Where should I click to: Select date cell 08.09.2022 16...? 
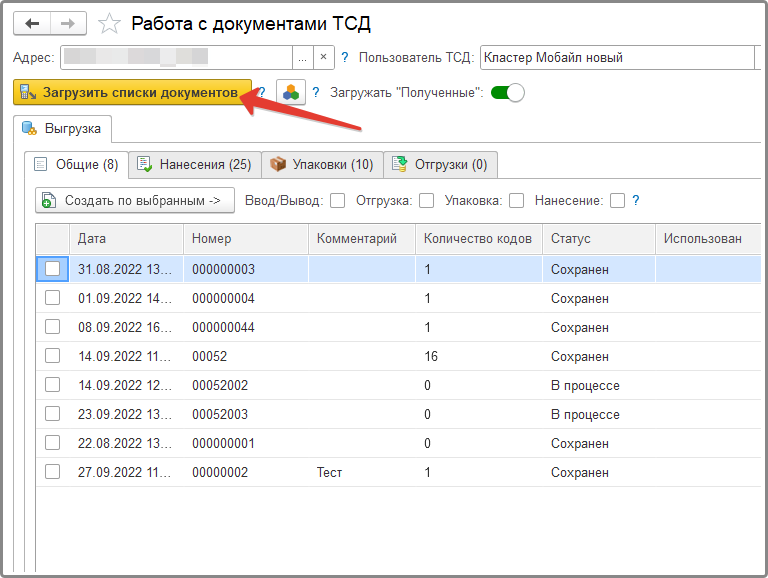pyautogui.click(x=126, y=327)
